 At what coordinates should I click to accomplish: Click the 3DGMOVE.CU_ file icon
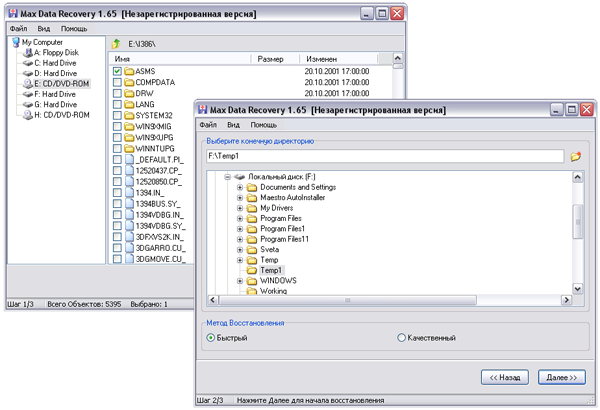129,259
